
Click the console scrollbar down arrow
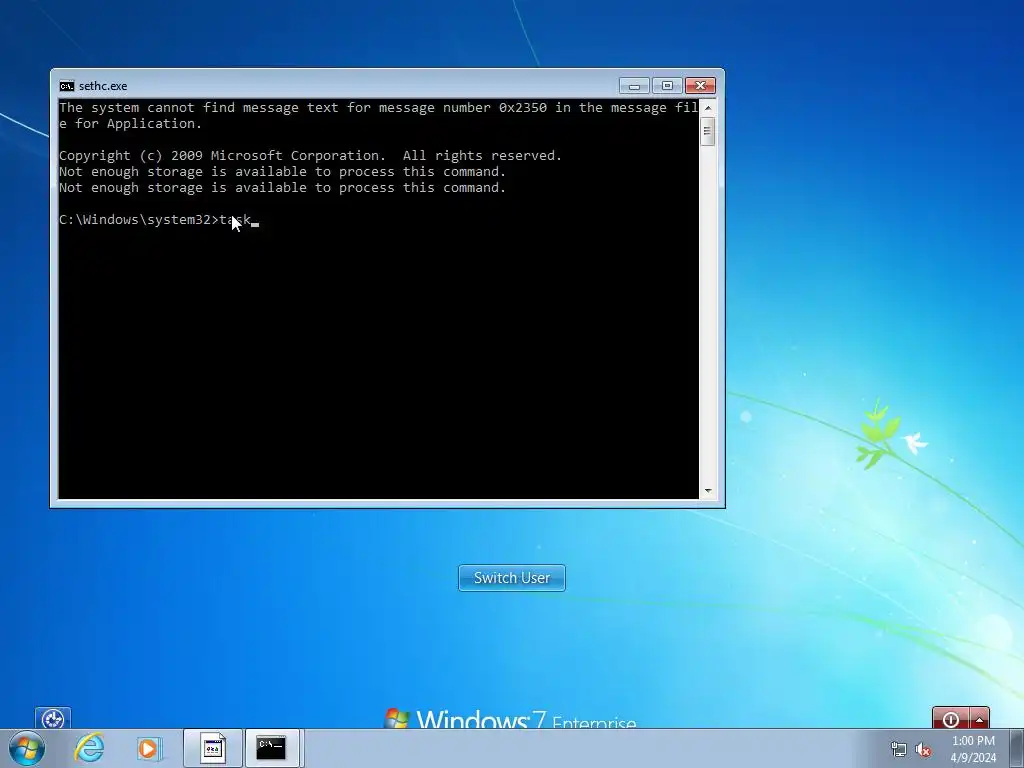[x=707, y=490]
